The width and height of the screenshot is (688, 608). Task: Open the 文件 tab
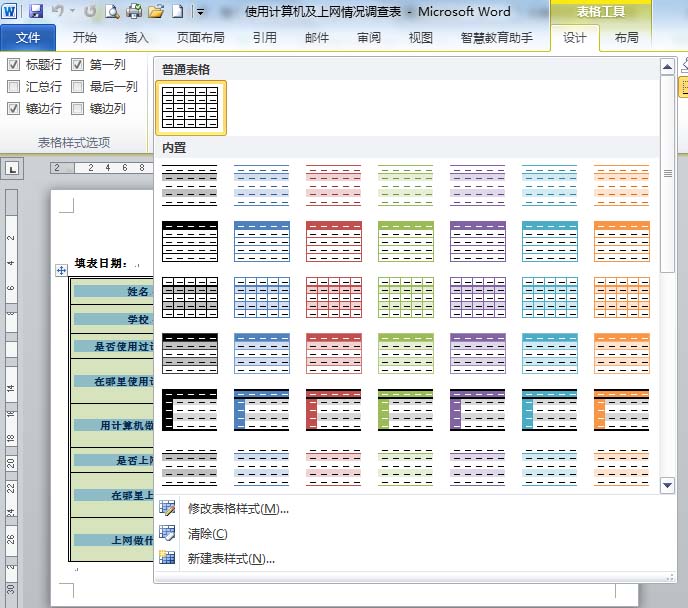(28, 38)
